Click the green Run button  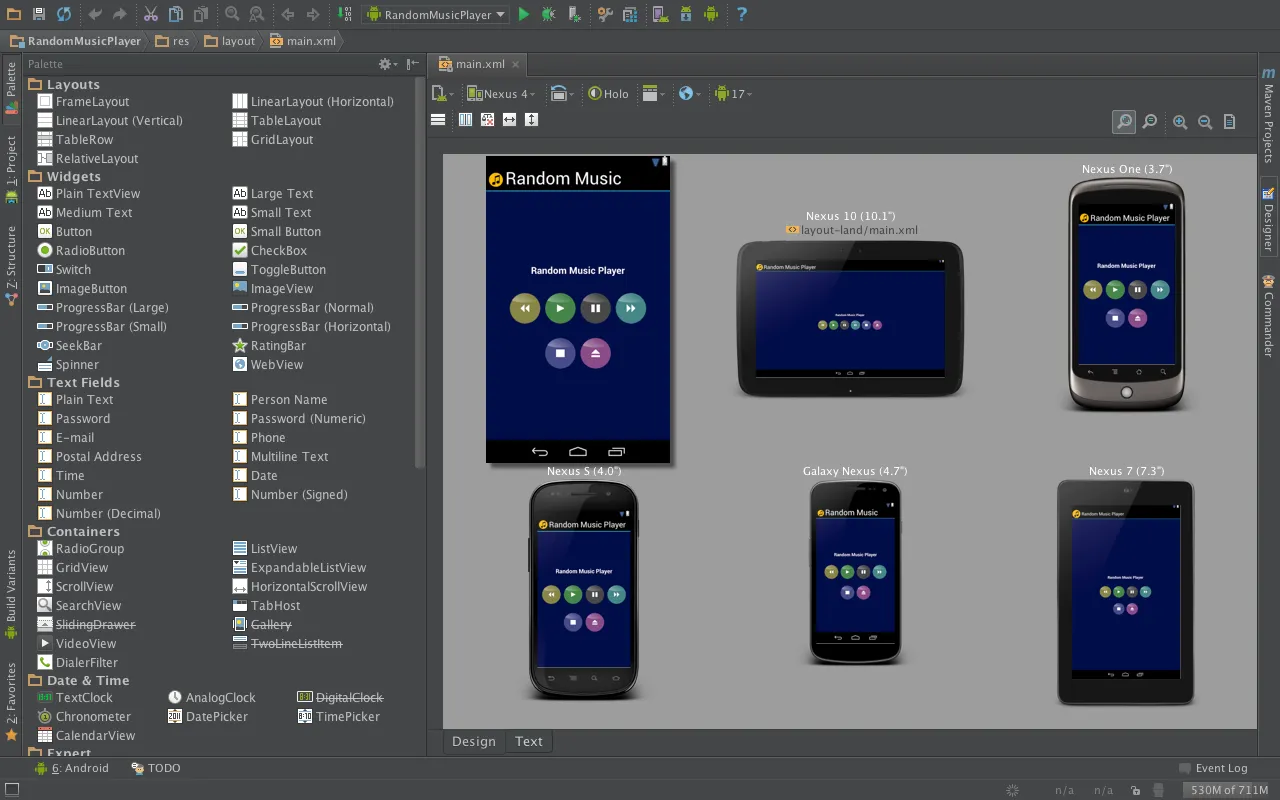(523, 14)
